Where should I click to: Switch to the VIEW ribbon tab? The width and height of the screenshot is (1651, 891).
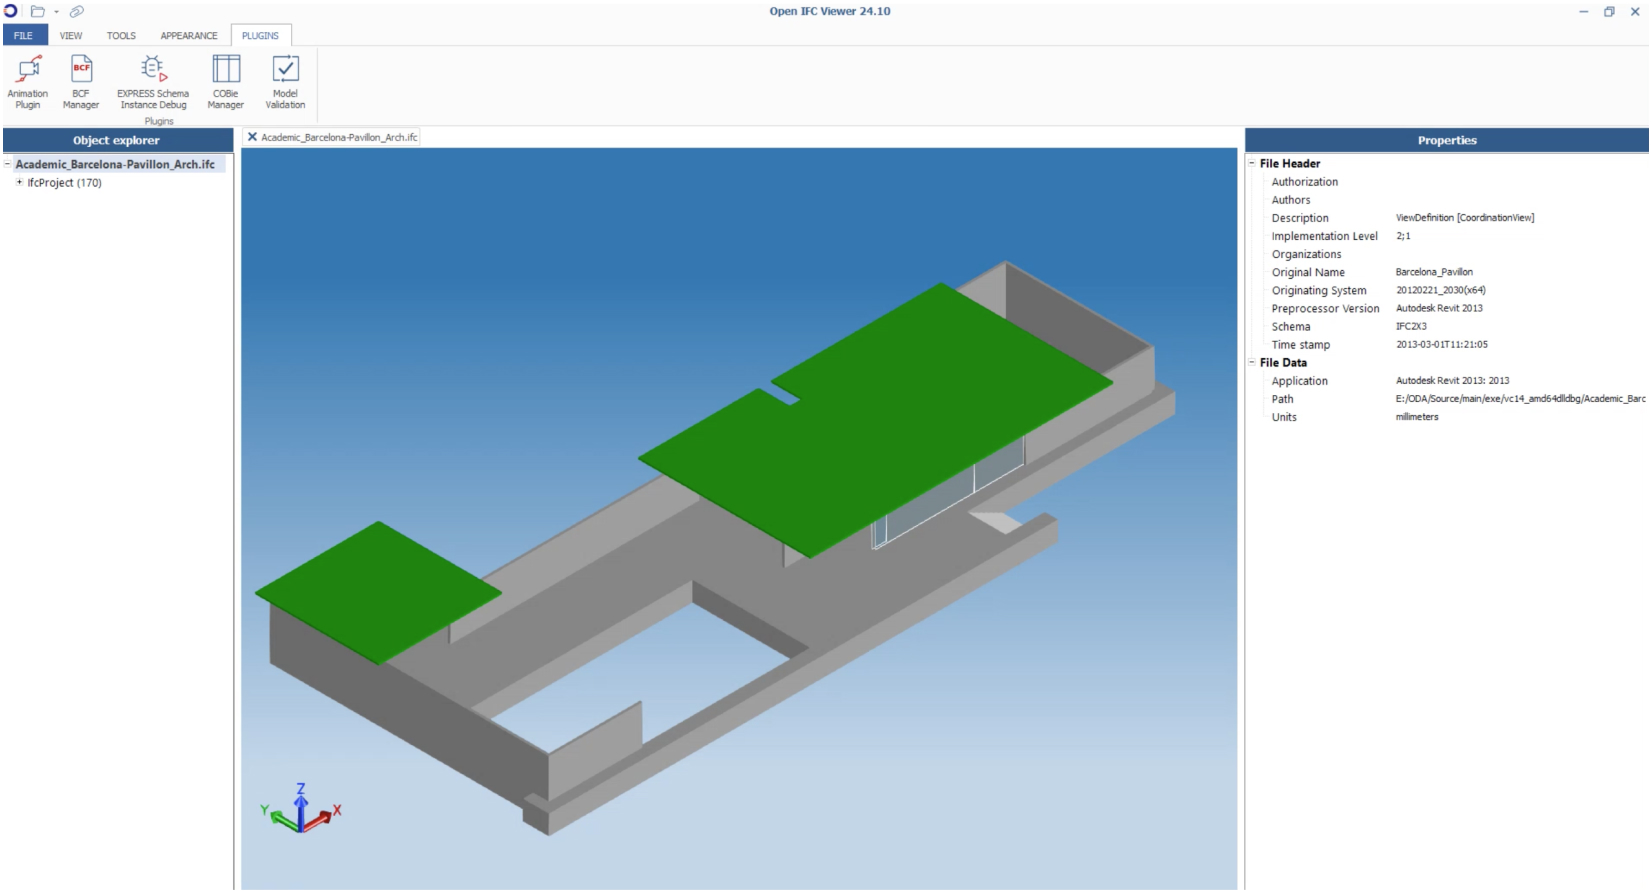[x=71, y=36]
